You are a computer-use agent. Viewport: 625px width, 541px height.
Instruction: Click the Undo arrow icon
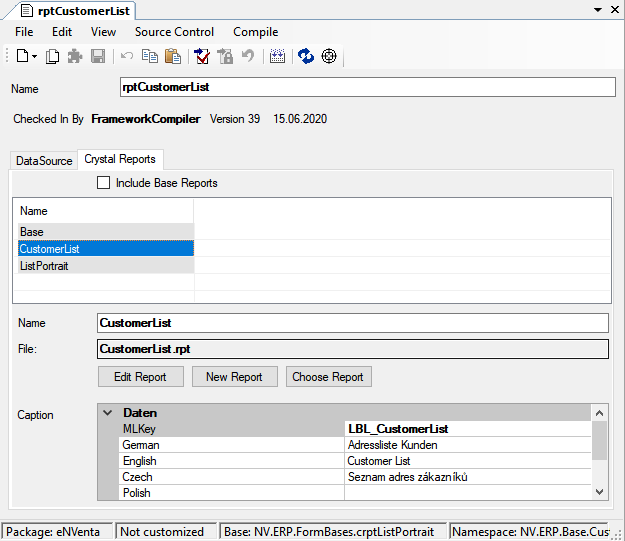127,56
